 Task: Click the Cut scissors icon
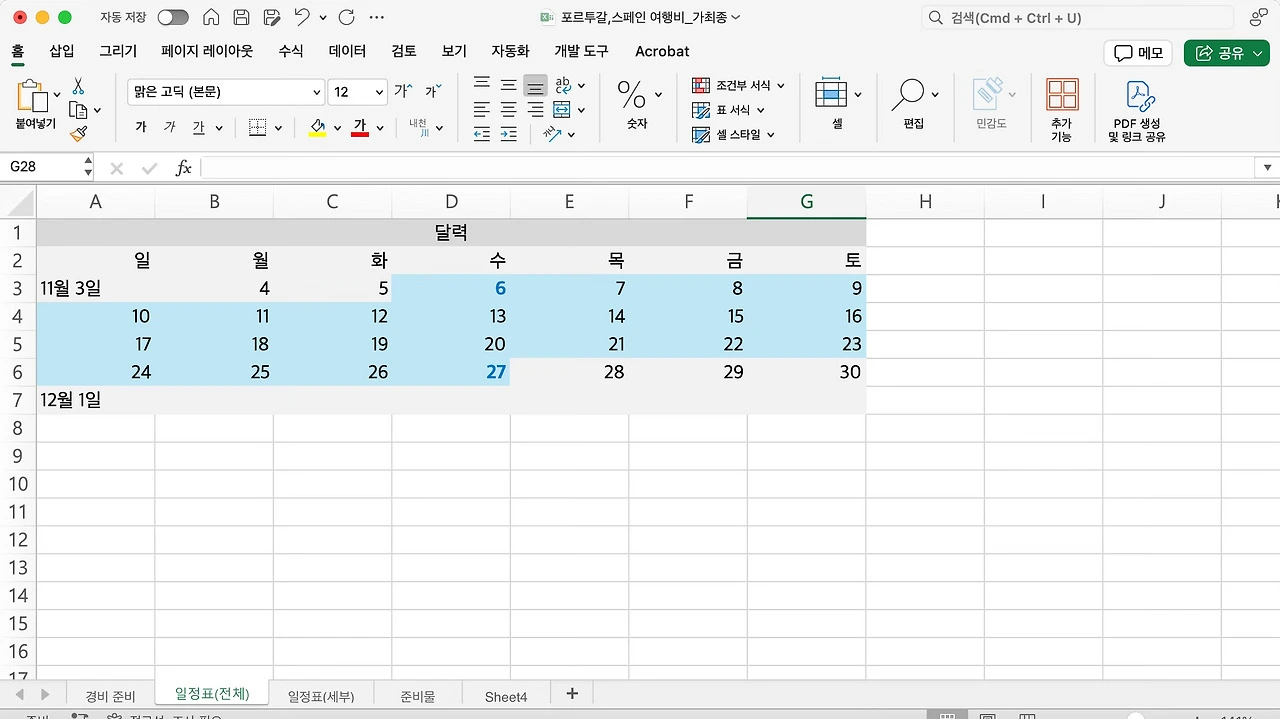pyautogui.click(x=78, y=87)
